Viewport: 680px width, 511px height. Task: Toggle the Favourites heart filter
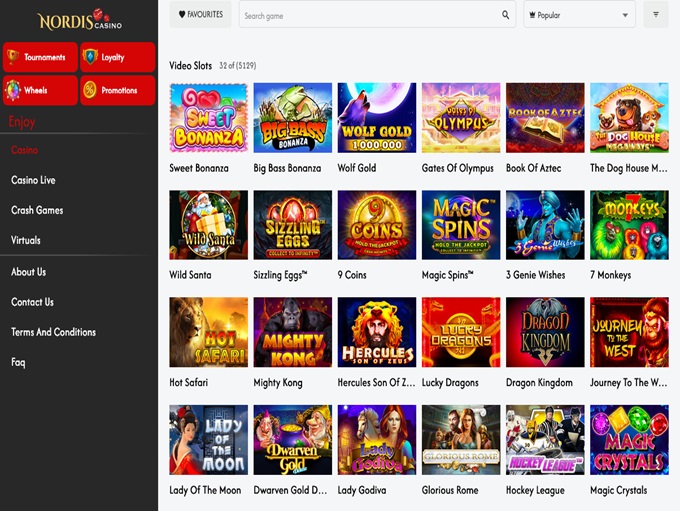click(200, 15)
